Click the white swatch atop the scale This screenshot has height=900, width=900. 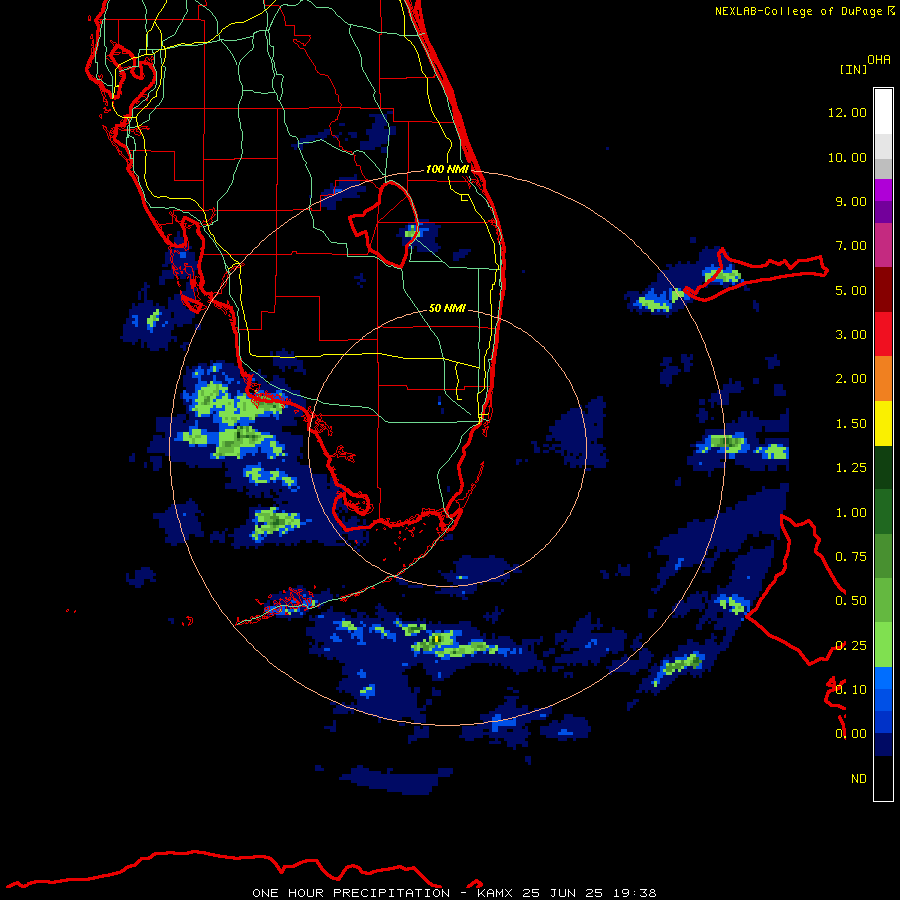coord(883,112)
